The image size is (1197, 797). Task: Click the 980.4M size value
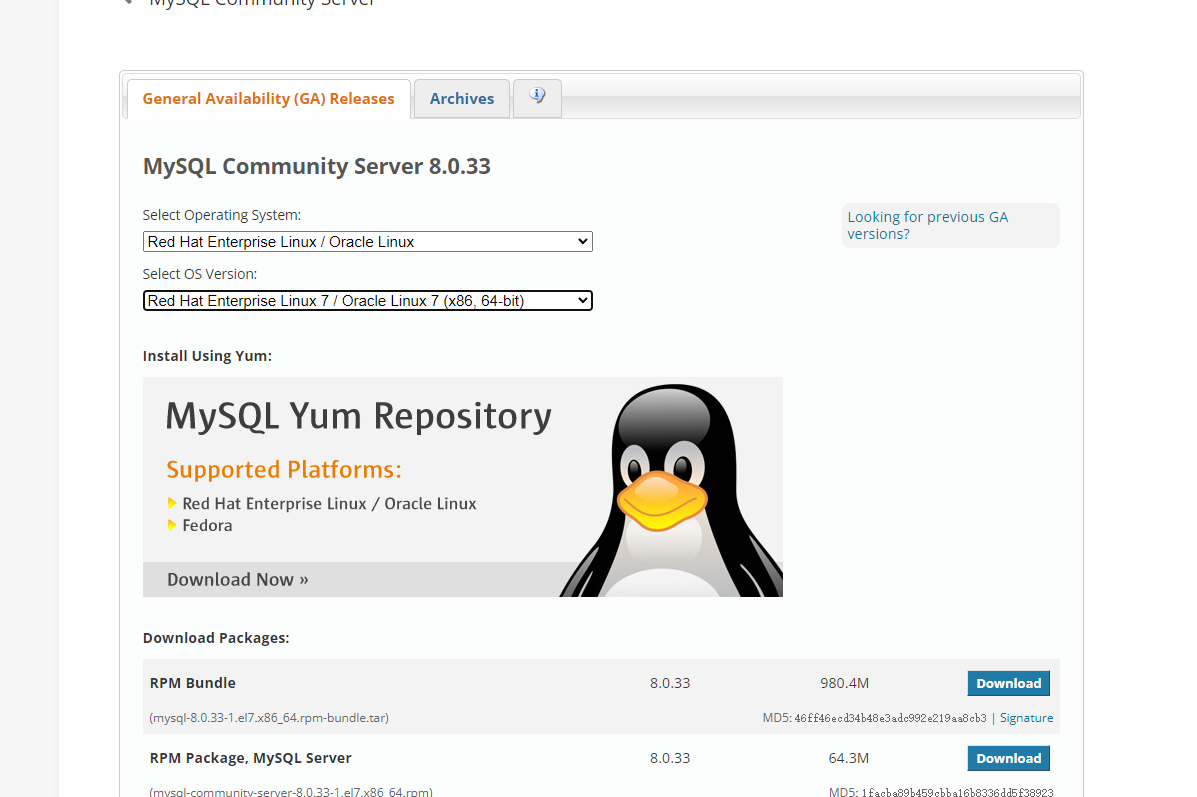[x=844, y=683]
